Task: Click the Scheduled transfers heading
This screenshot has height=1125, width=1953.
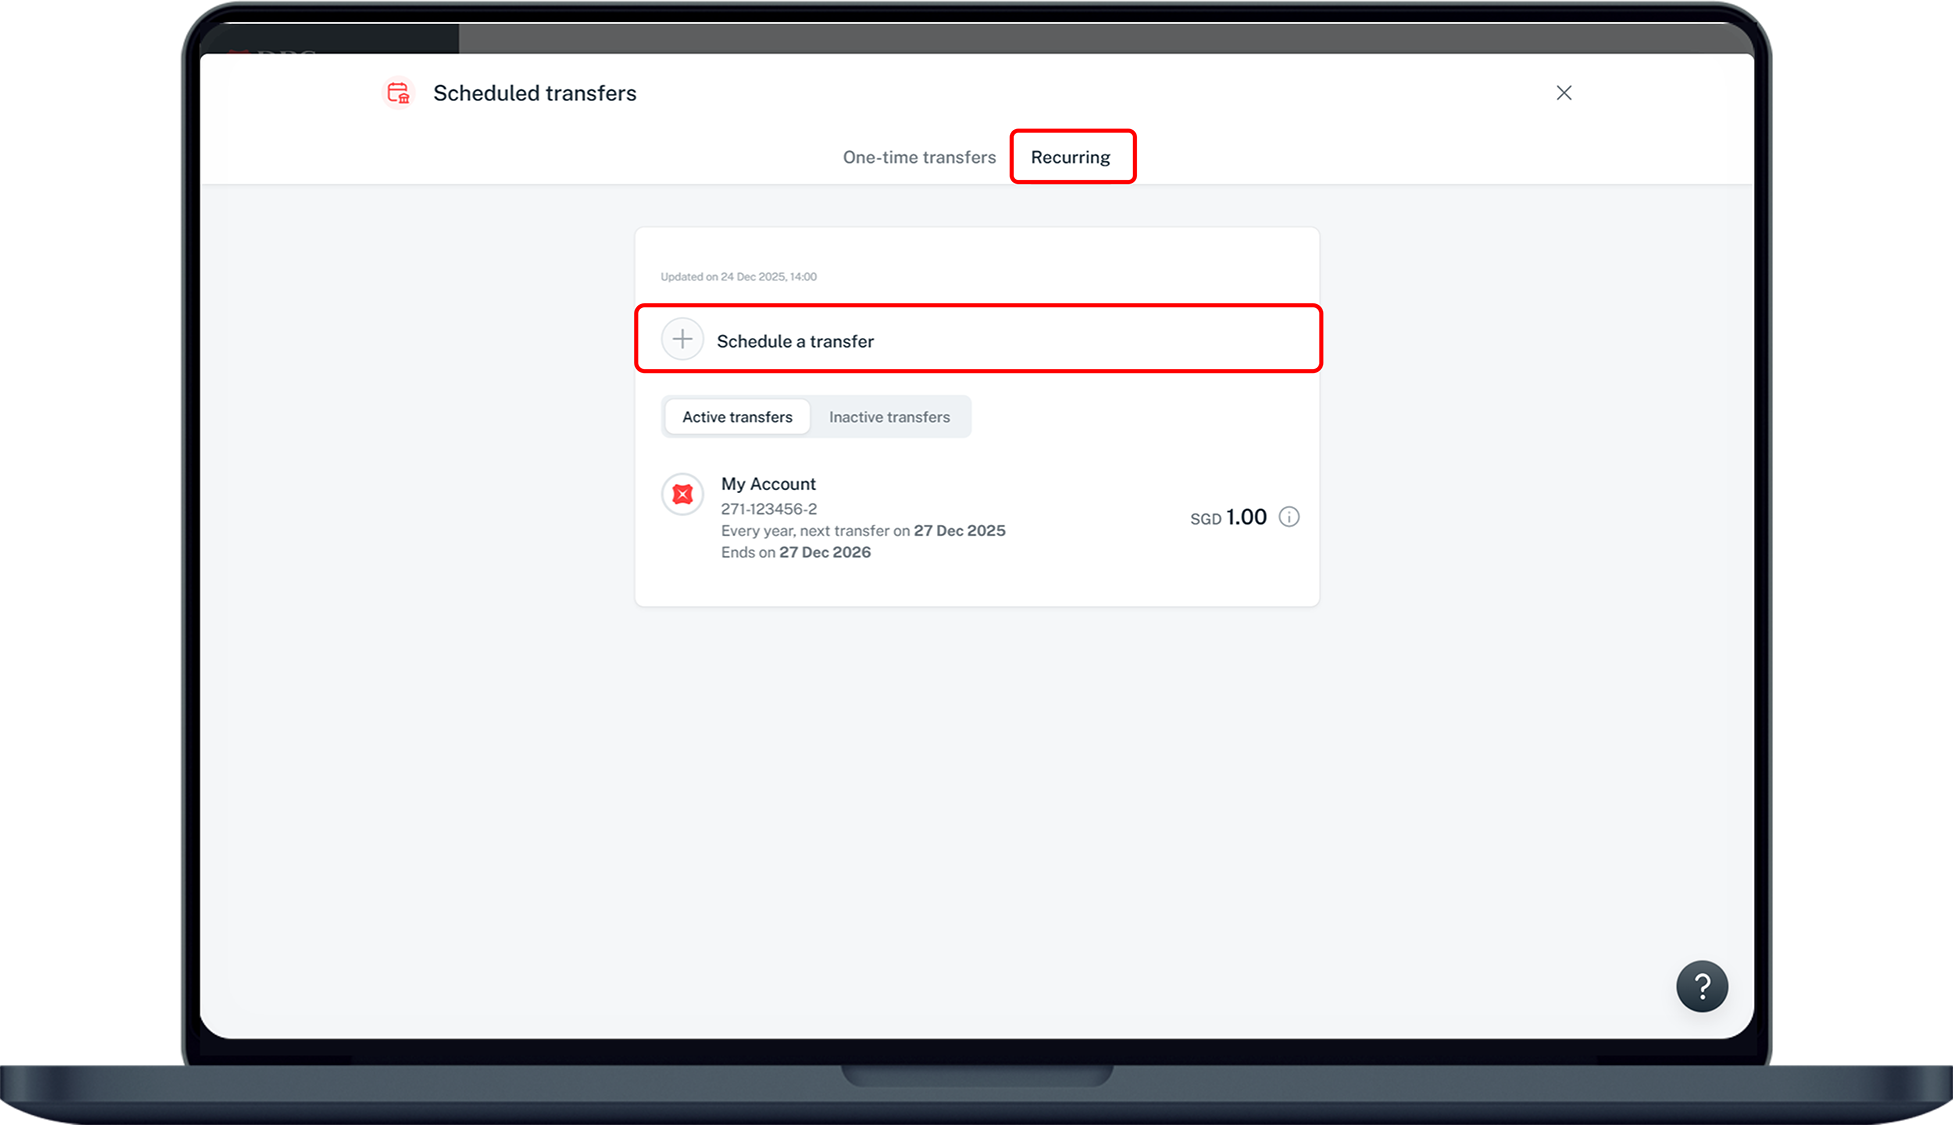Action: pyautogui.click(x=534, y=93)
